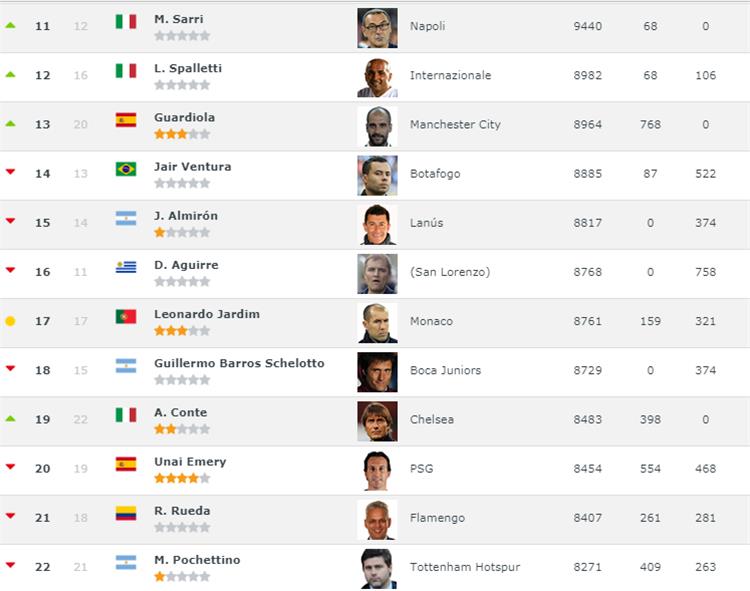Click the Portuguese flag beside Leonardo Jardim

[126, 316]
